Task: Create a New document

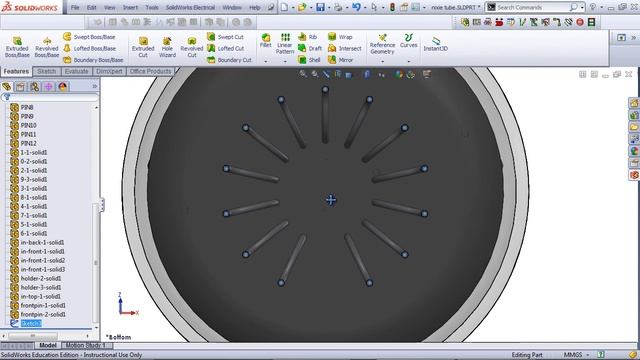Action: coord(284,7)
